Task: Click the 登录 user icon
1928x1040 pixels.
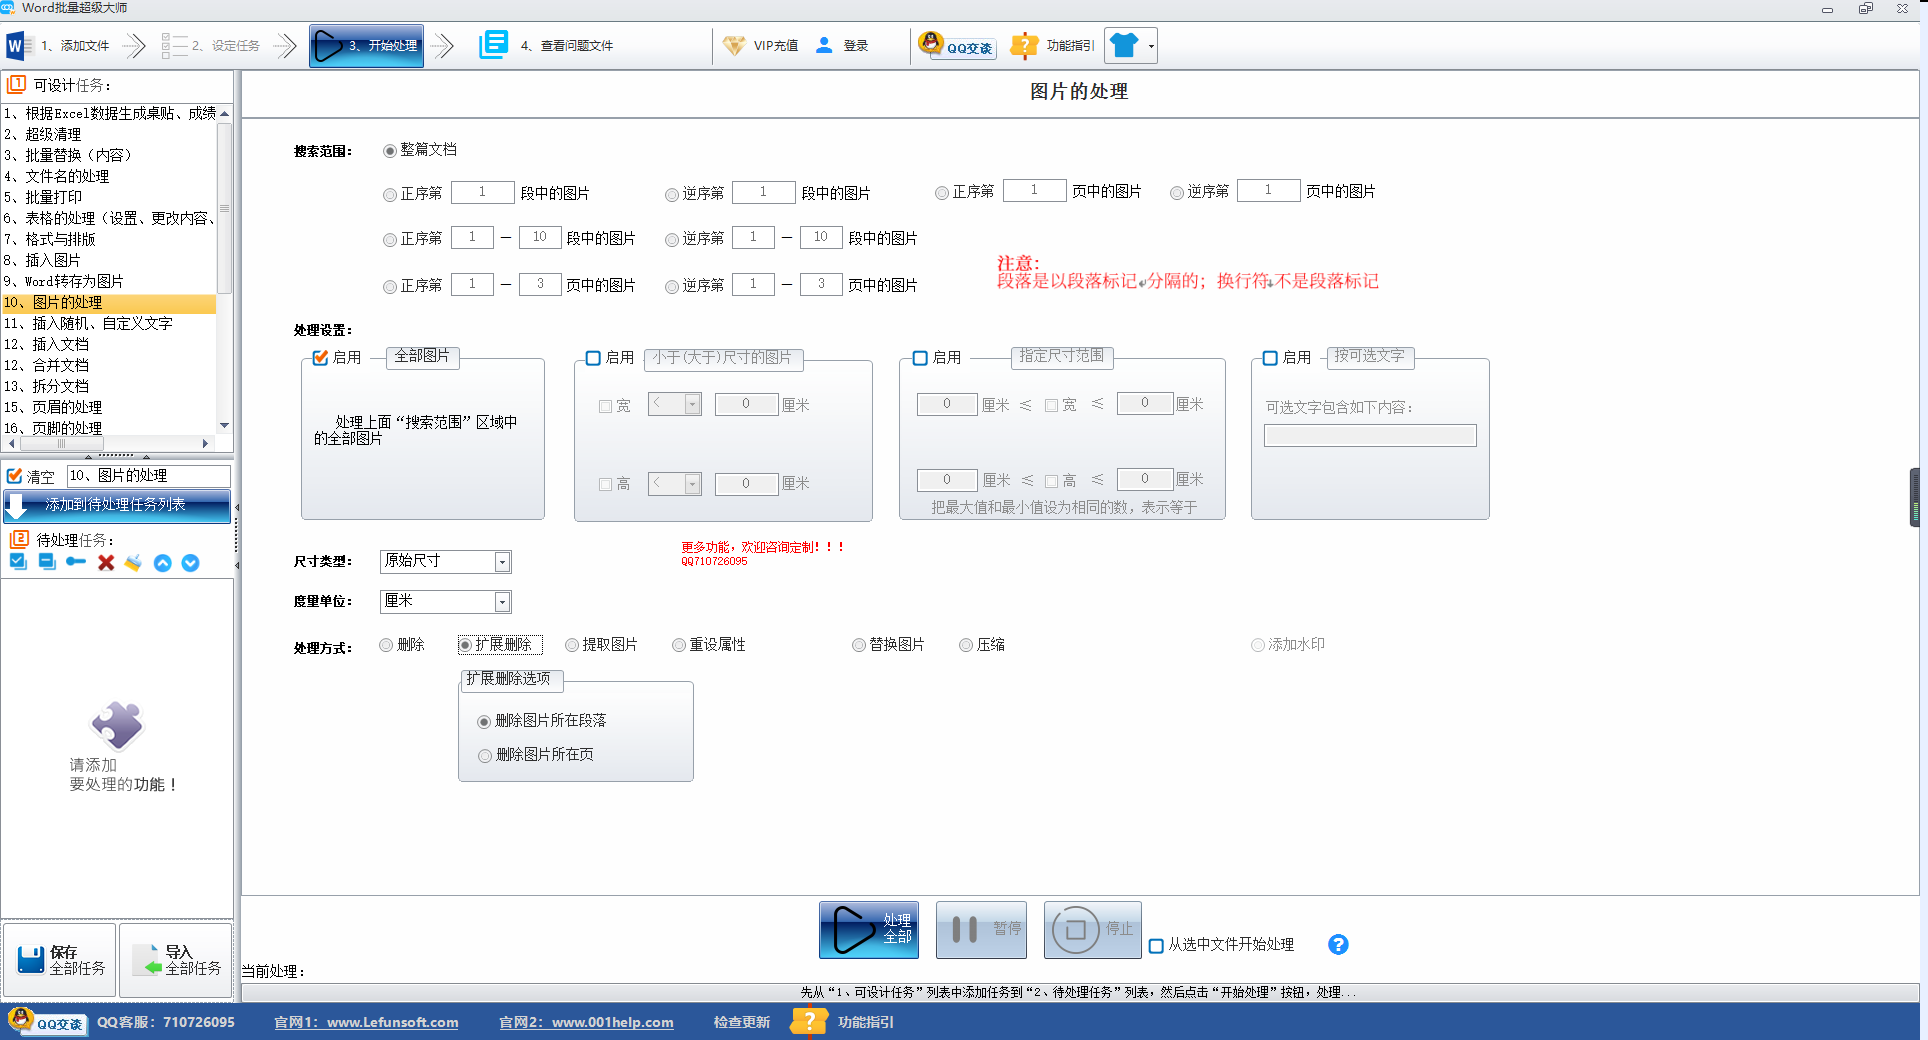Action: coord(824,46)
